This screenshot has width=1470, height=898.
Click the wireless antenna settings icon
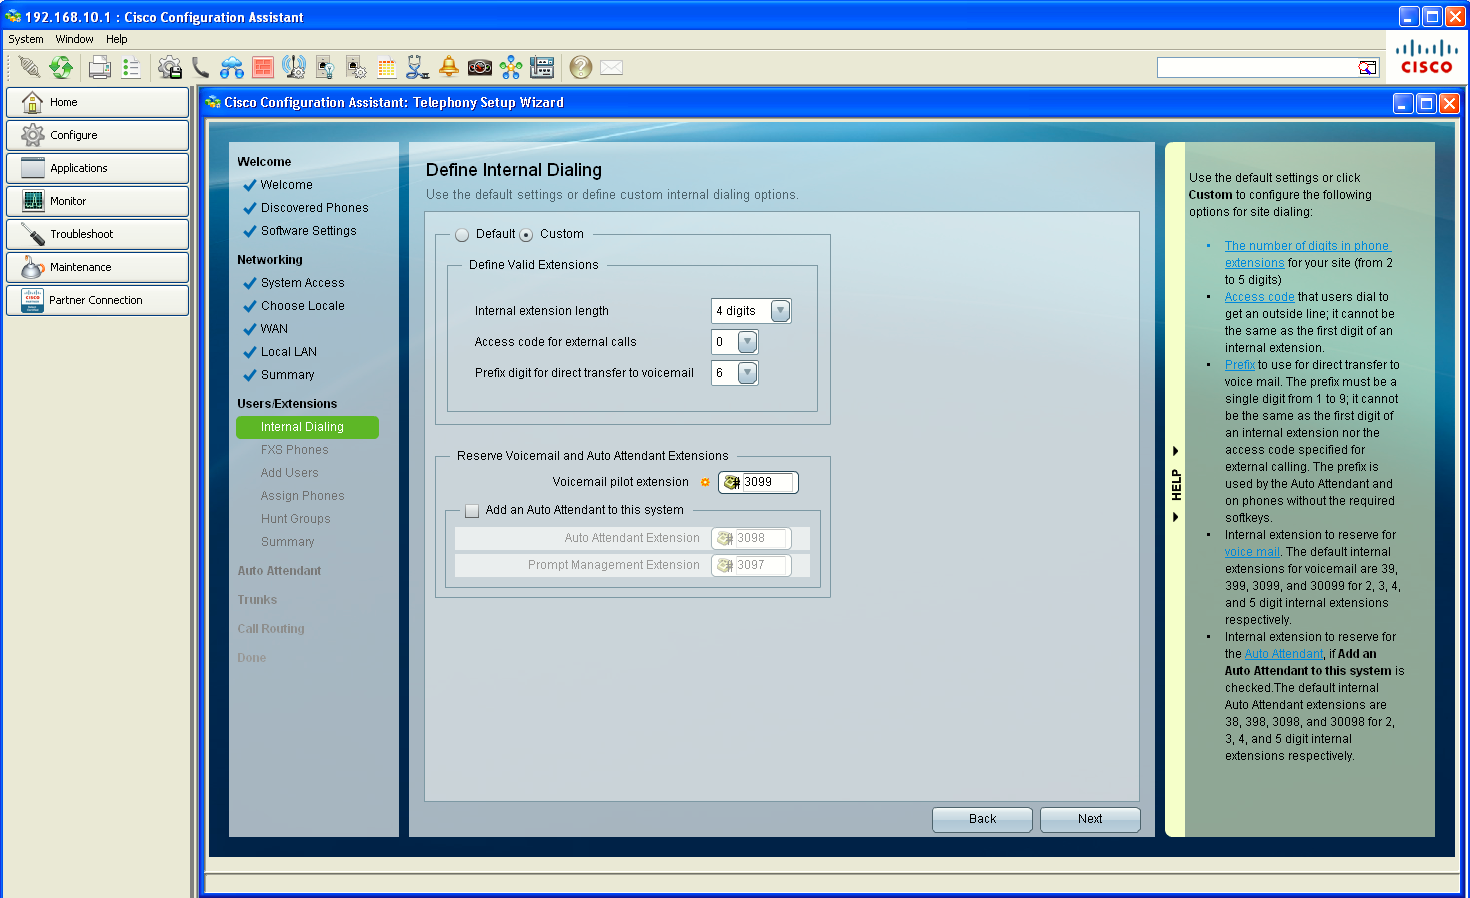pos(294,67)
